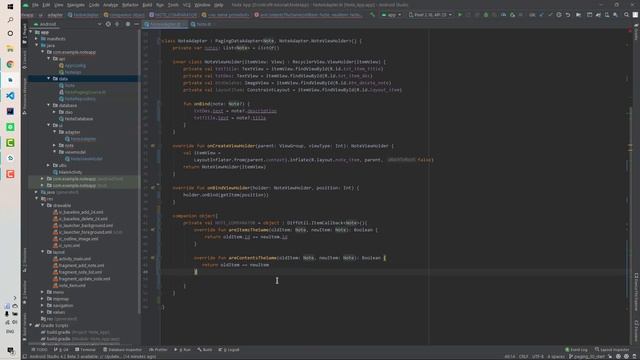Open Layout Inspector in status bar
Viewport: 640px width, 360px height.
[x=612, y=350]
